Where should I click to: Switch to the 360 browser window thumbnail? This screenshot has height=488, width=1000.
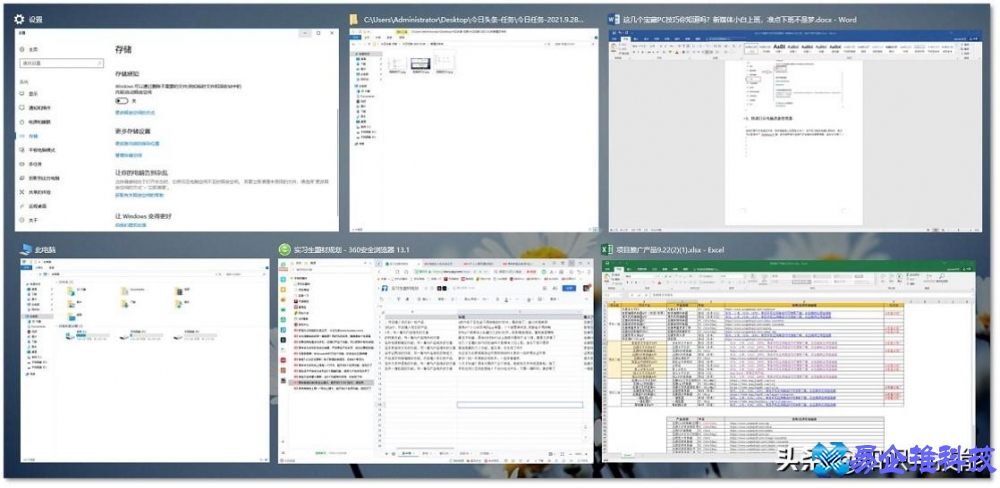(435, 360)
